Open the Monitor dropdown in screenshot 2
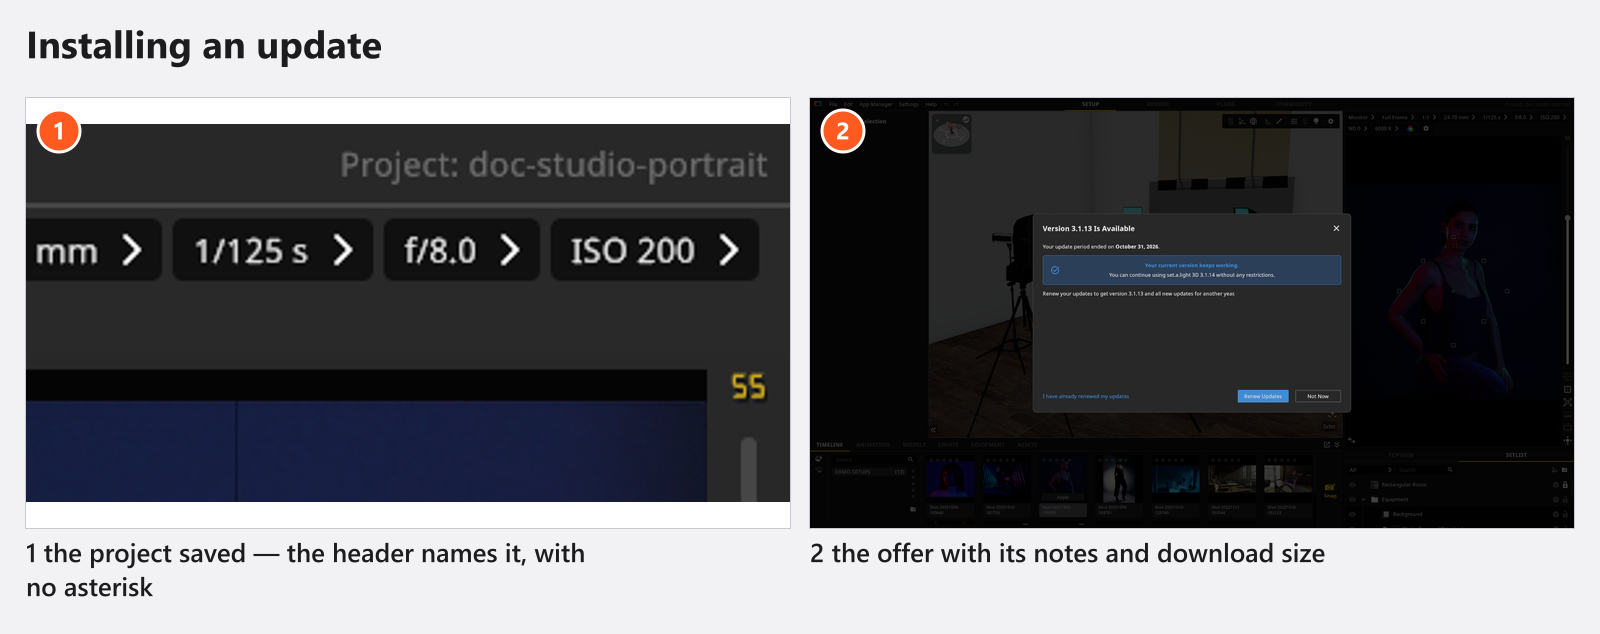The height and width of the screenshot is (634, 1600). 1361,117
